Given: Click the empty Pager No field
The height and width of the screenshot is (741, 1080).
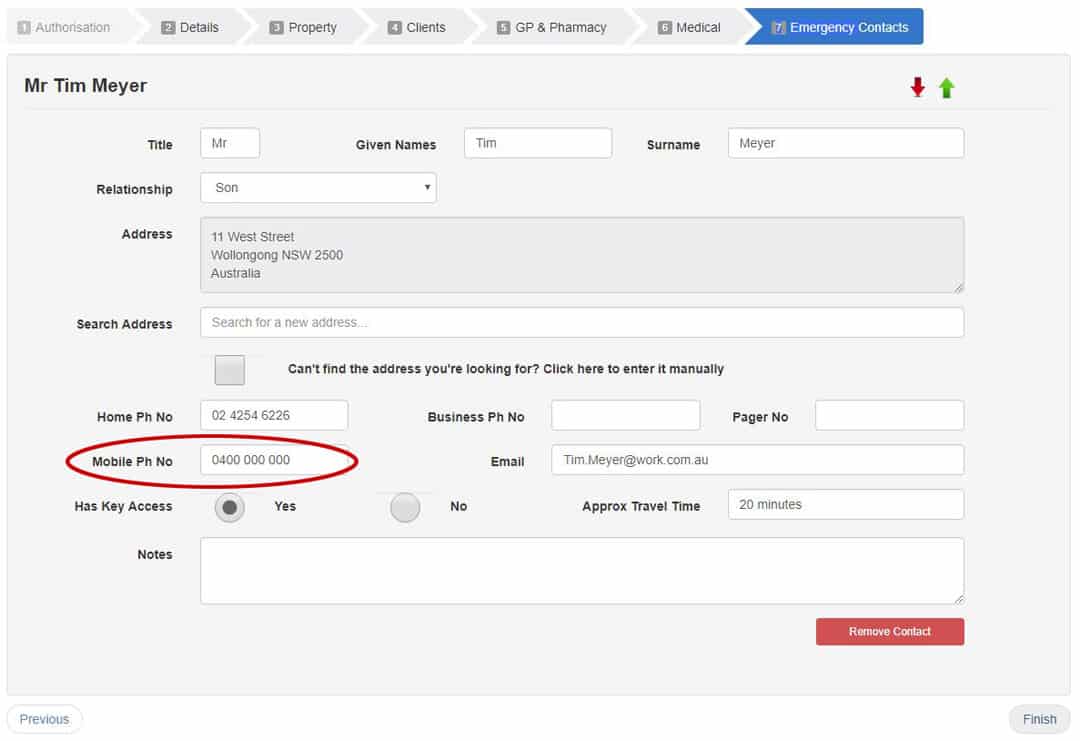Looking at the screenshot, I should (x=889, y=415).
